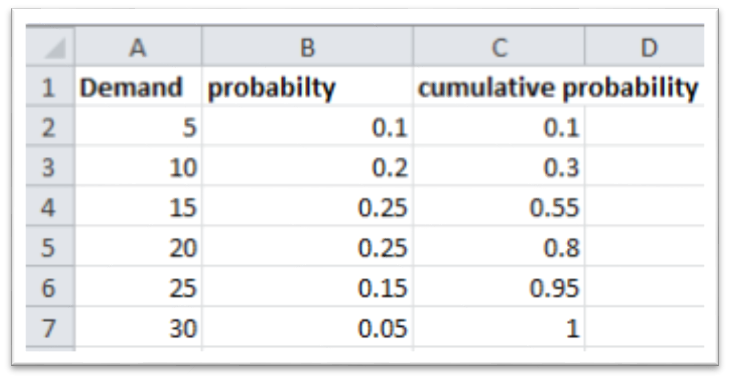Select column C header

tap(499, 46)
